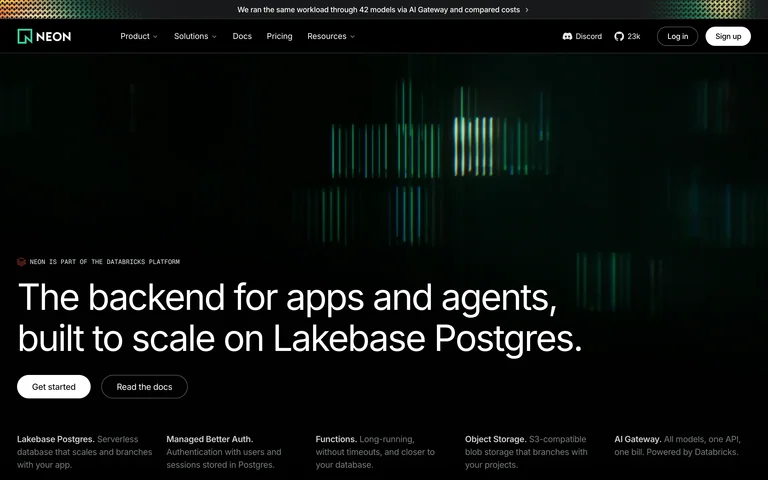Click the headline 'The backend for apps and agents'
The width and height of the screenshot is (768, 480).
(x=288, y=297)
